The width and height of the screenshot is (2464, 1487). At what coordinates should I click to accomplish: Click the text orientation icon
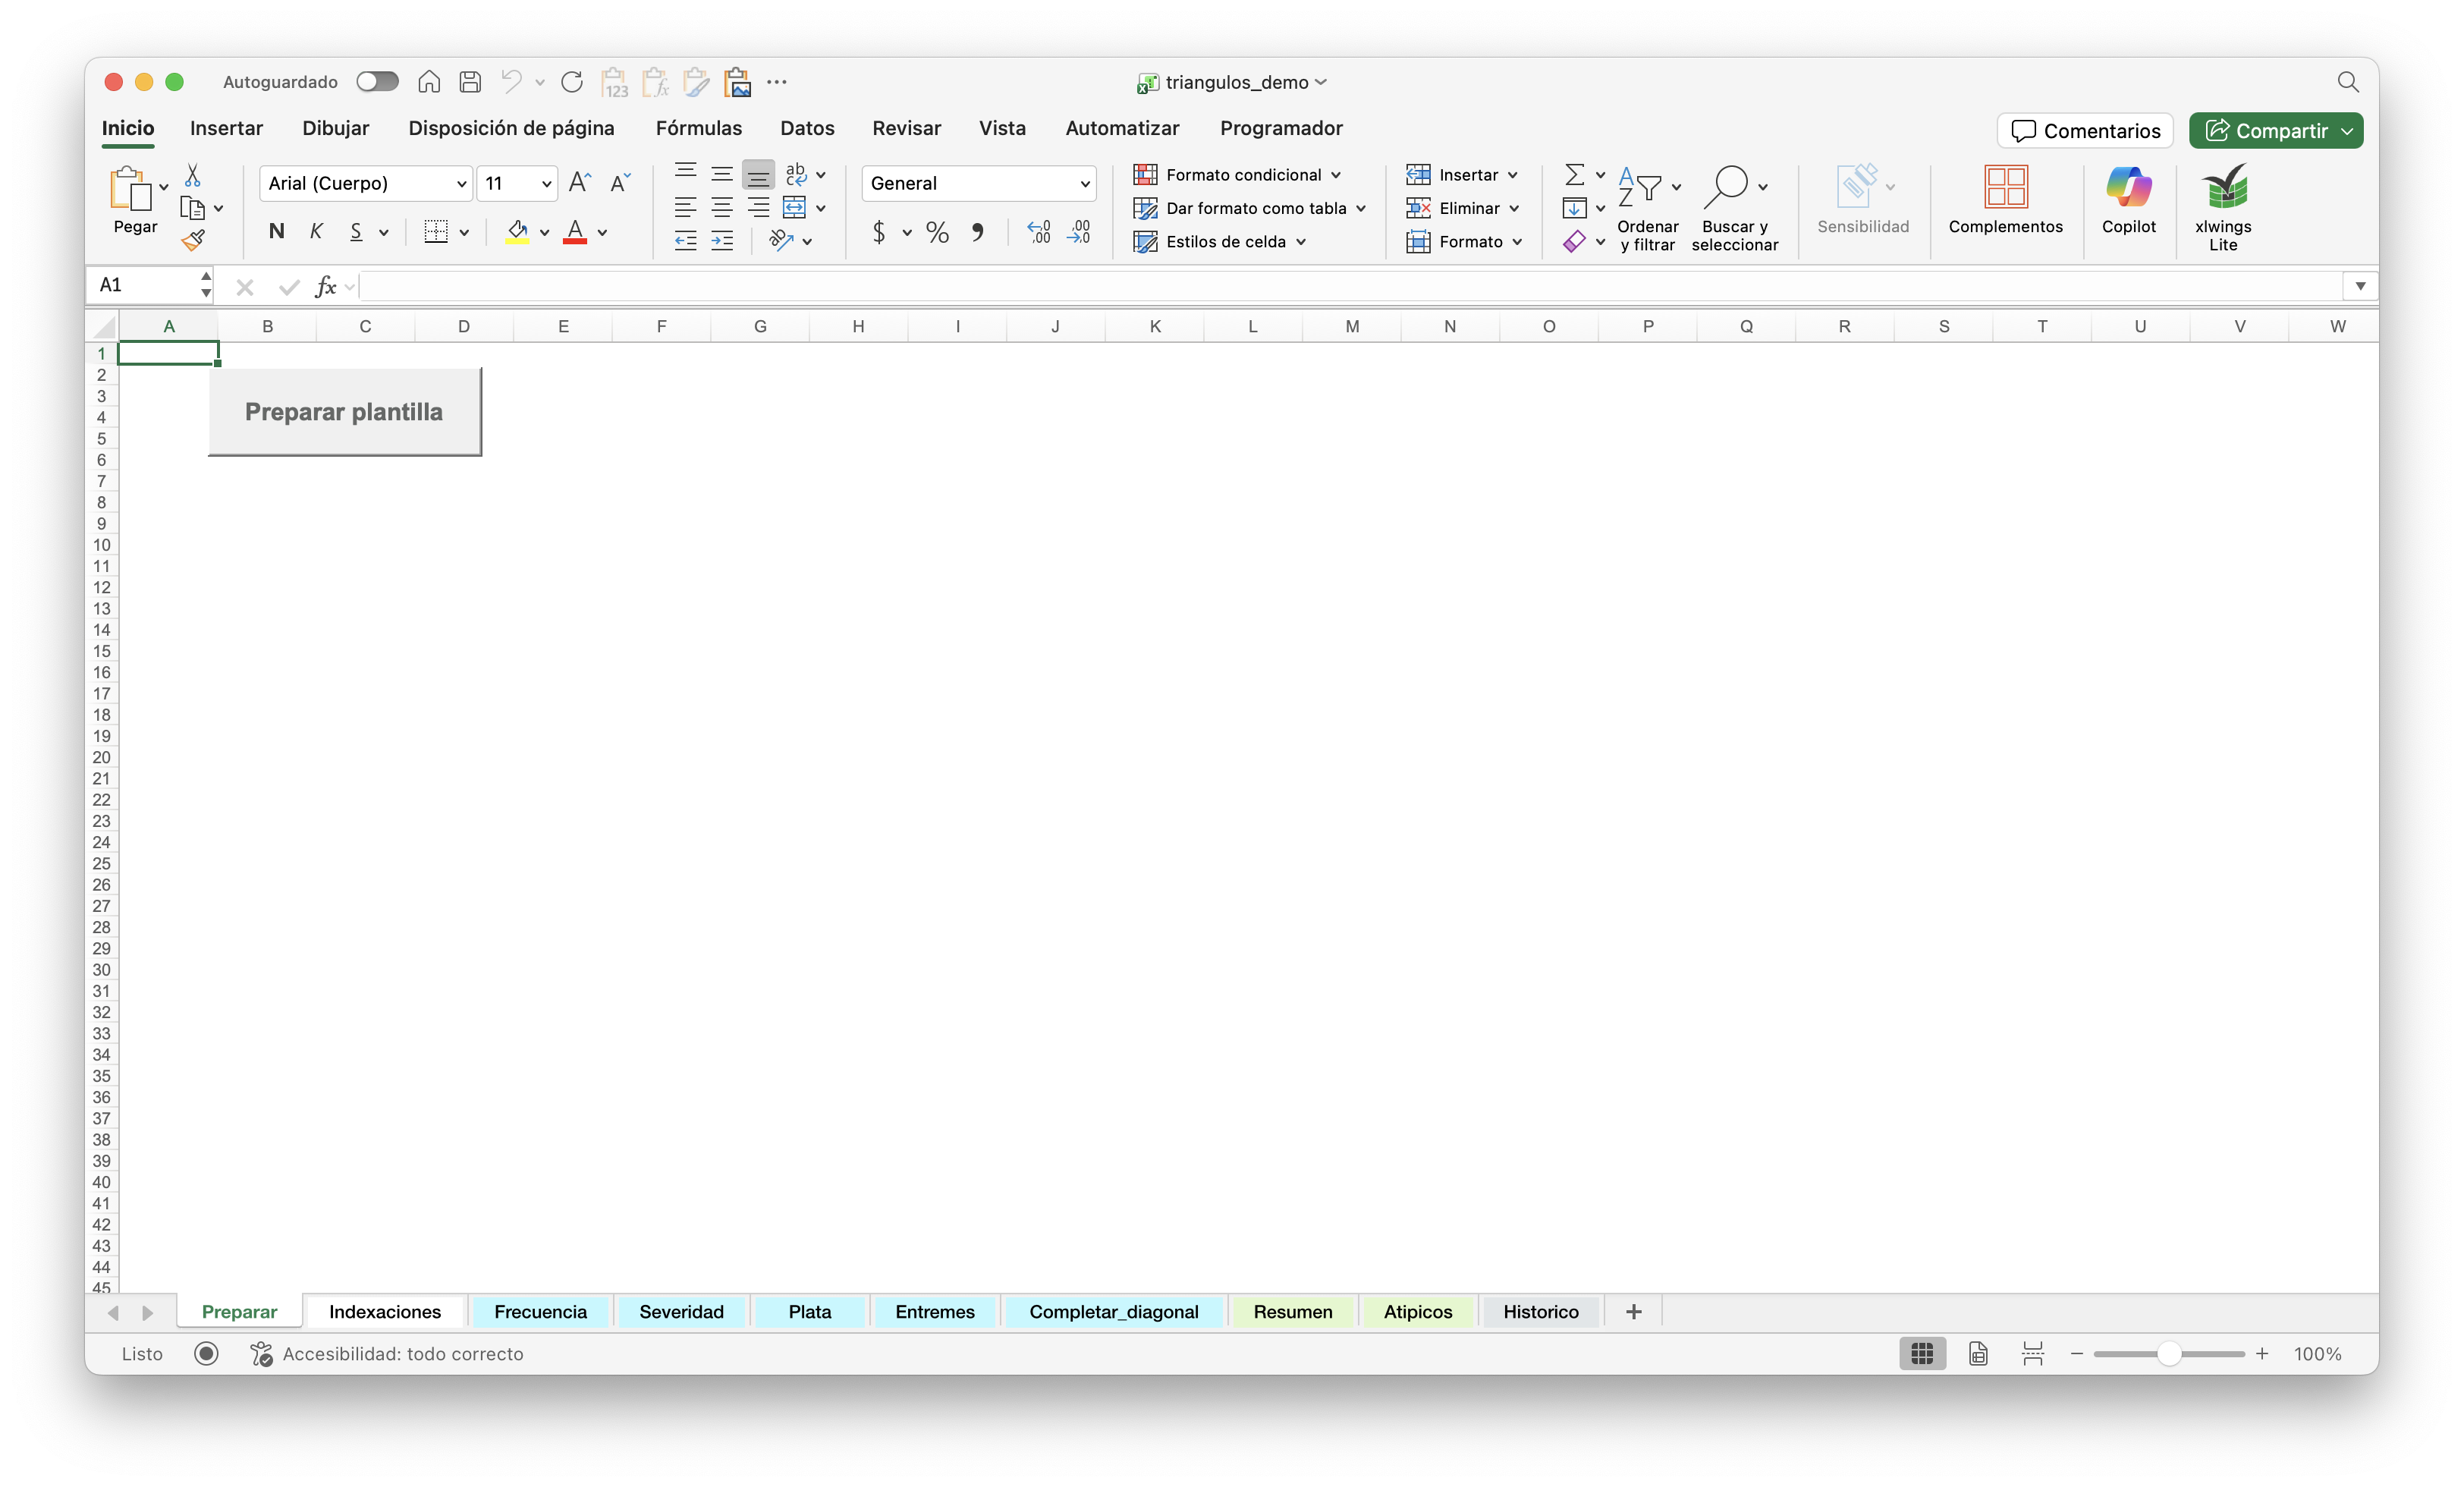coord(781,240)
